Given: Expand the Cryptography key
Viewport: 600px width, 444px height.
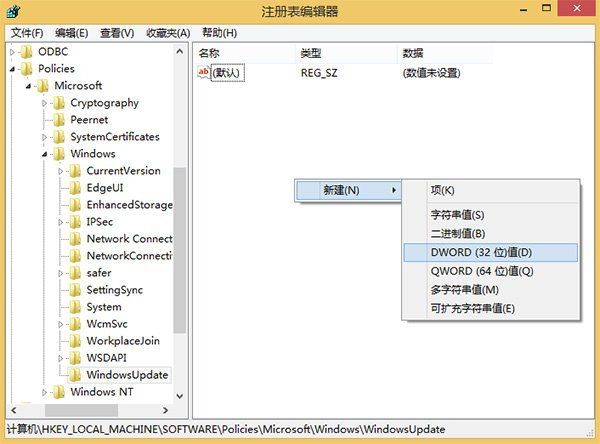Looking at the screenshot, I should click(x=44, y=103).
